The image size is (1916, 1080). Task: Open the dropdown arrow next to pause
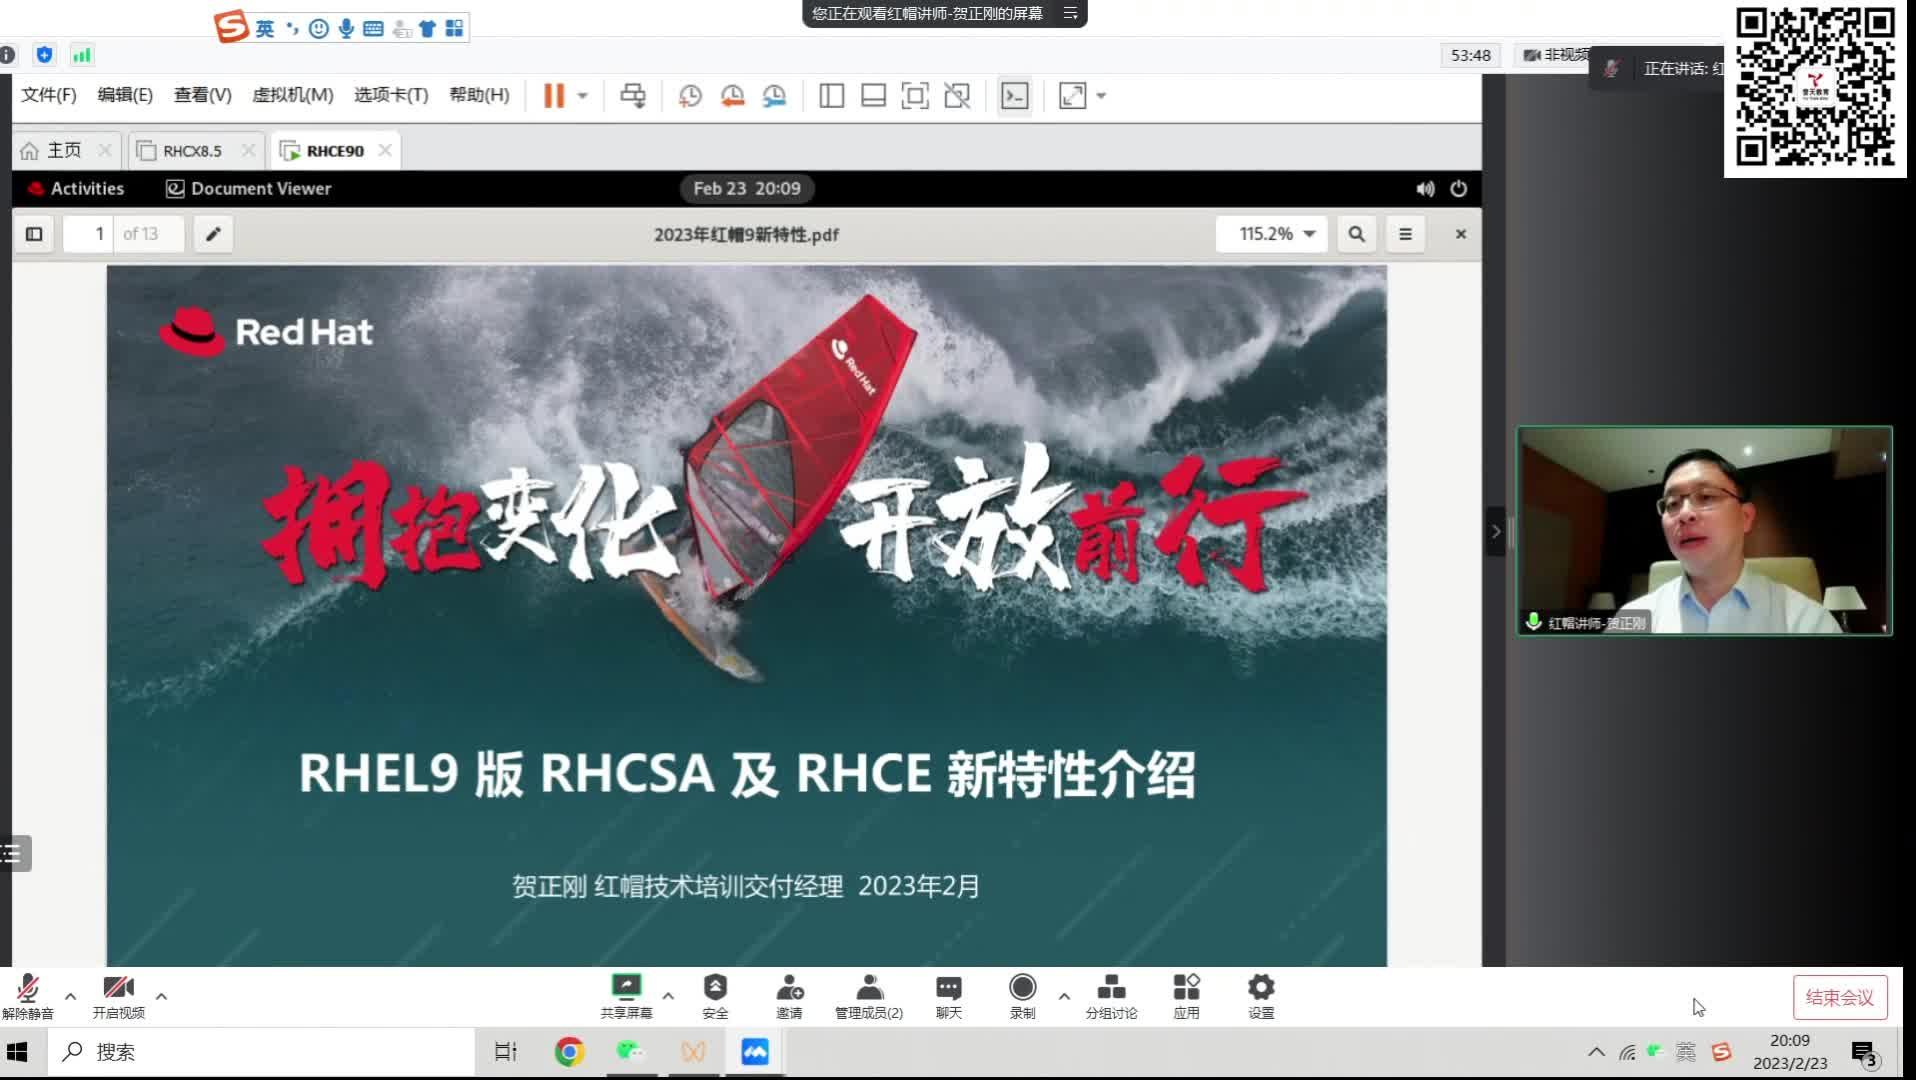coord(583,96)
